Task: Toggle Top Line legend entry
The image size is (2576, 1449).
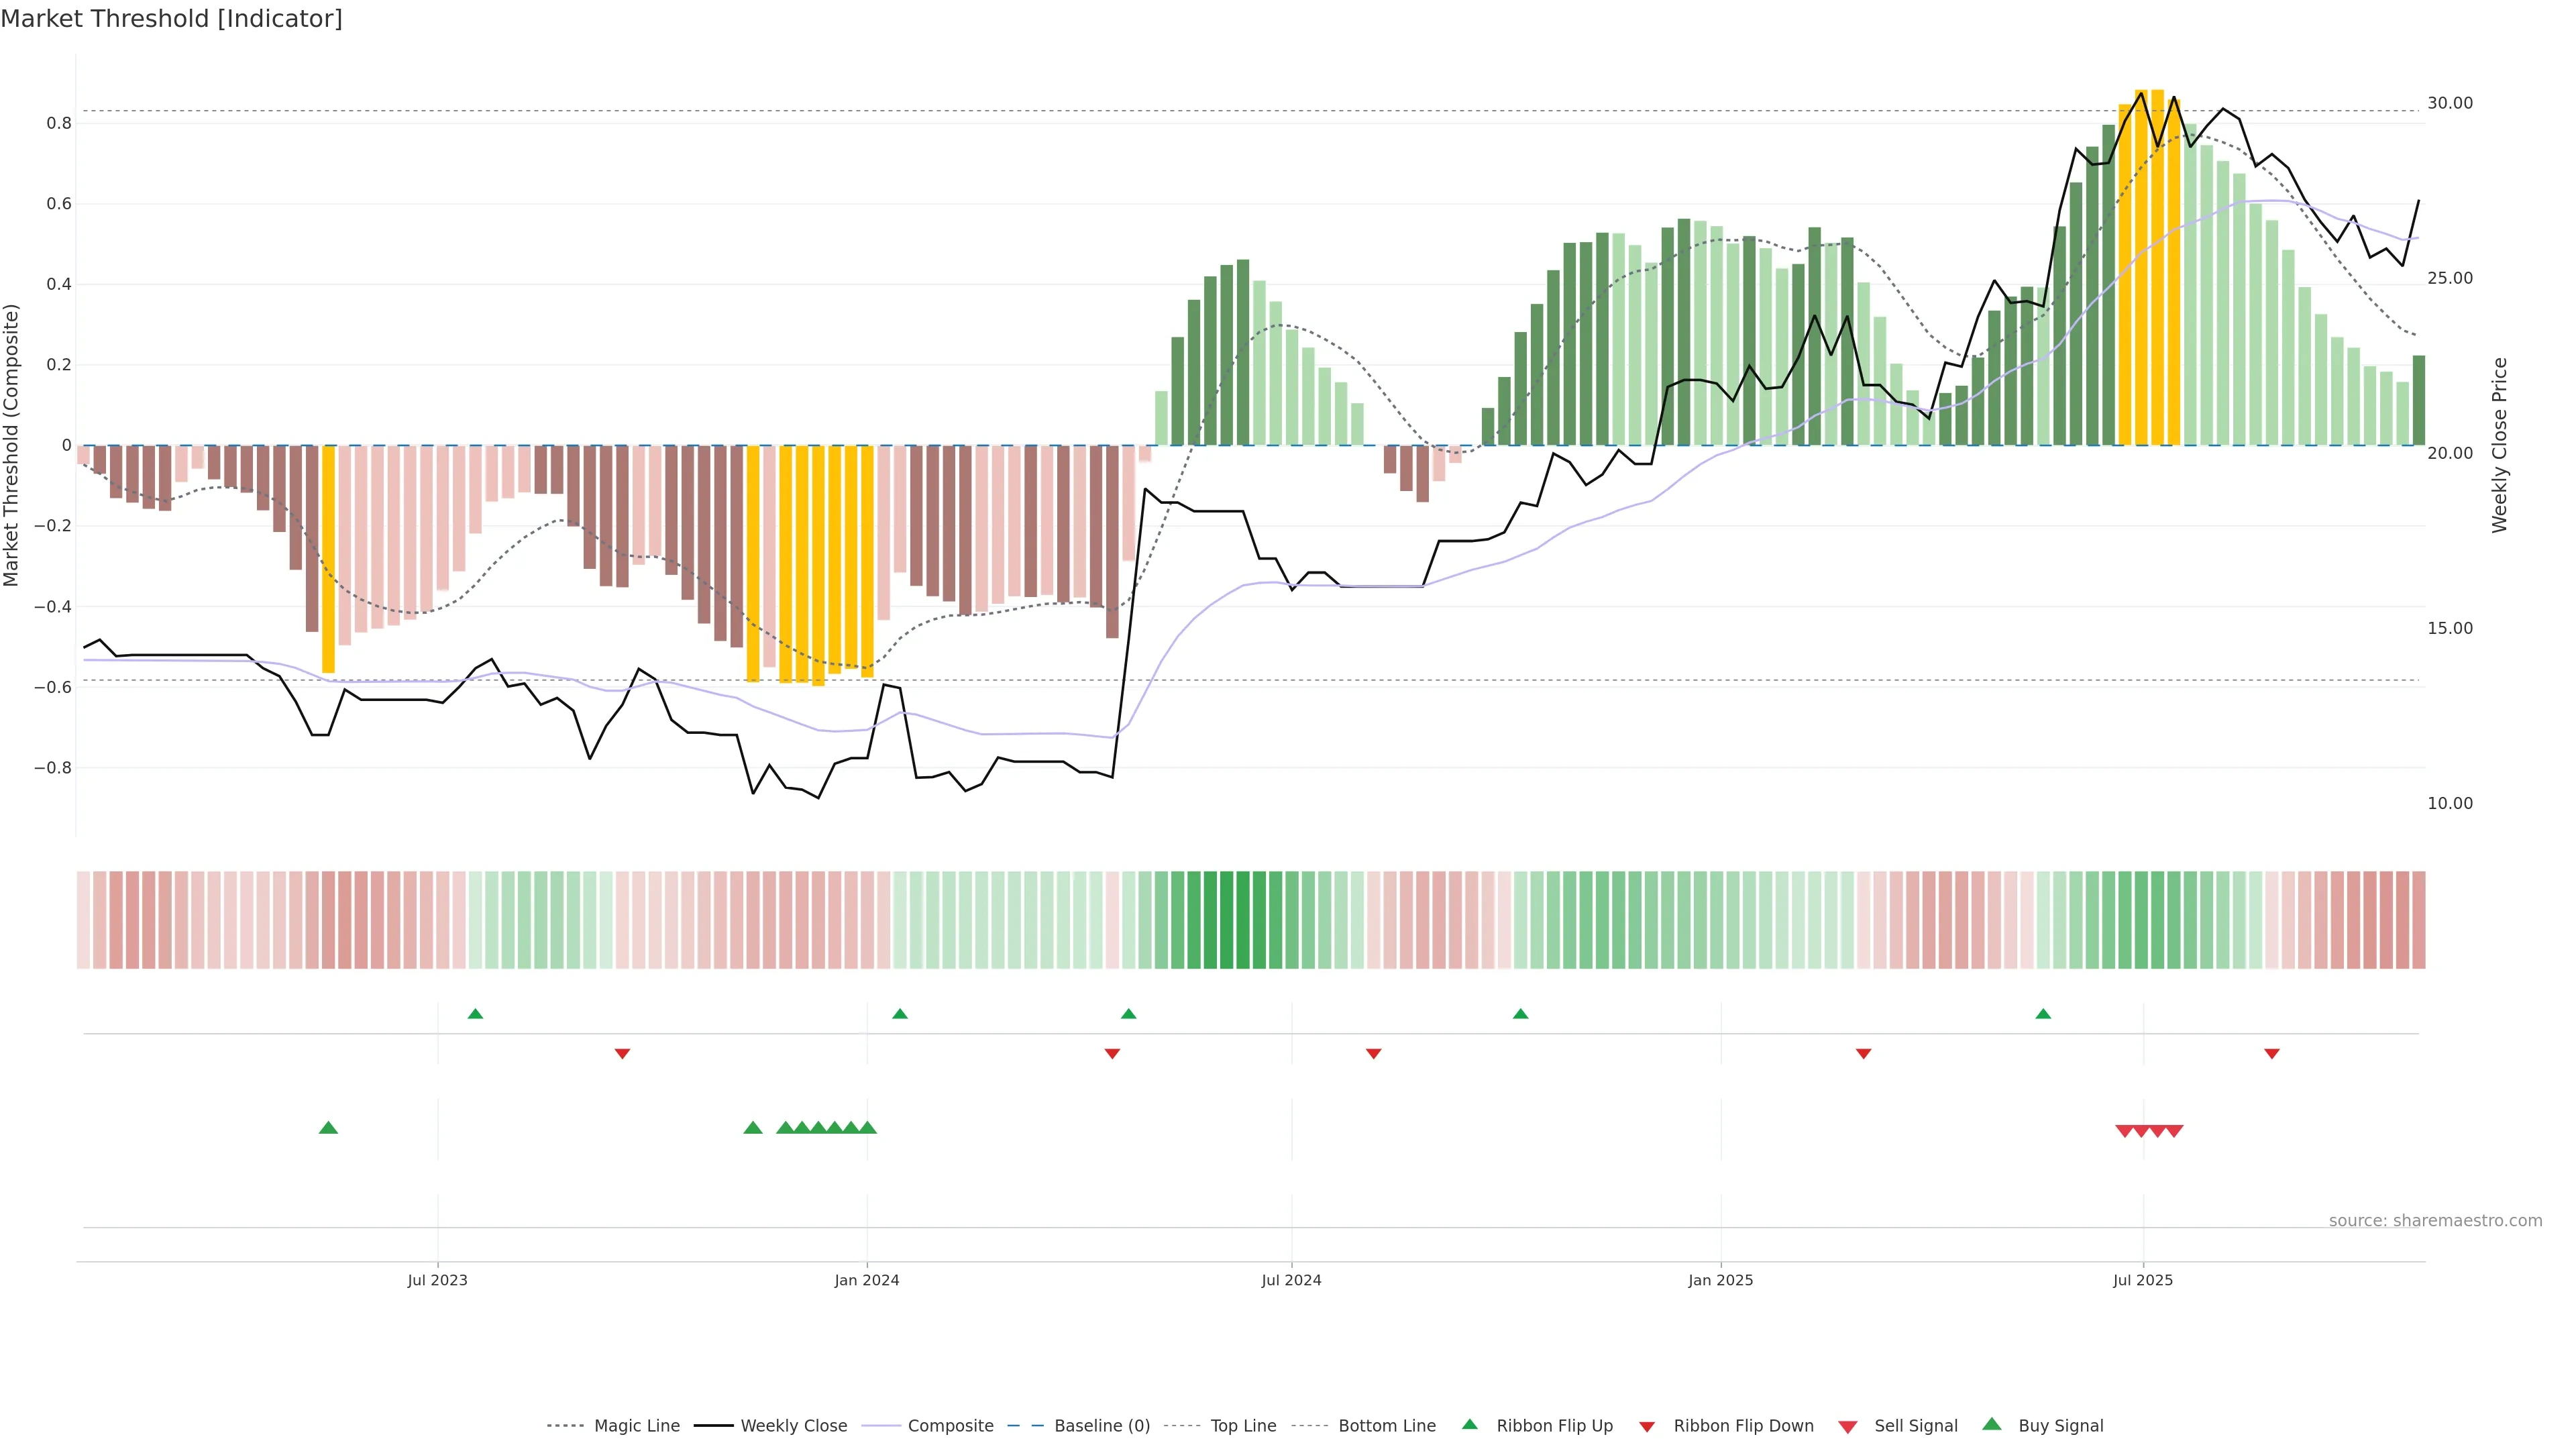Action: pos(1243,1426)
